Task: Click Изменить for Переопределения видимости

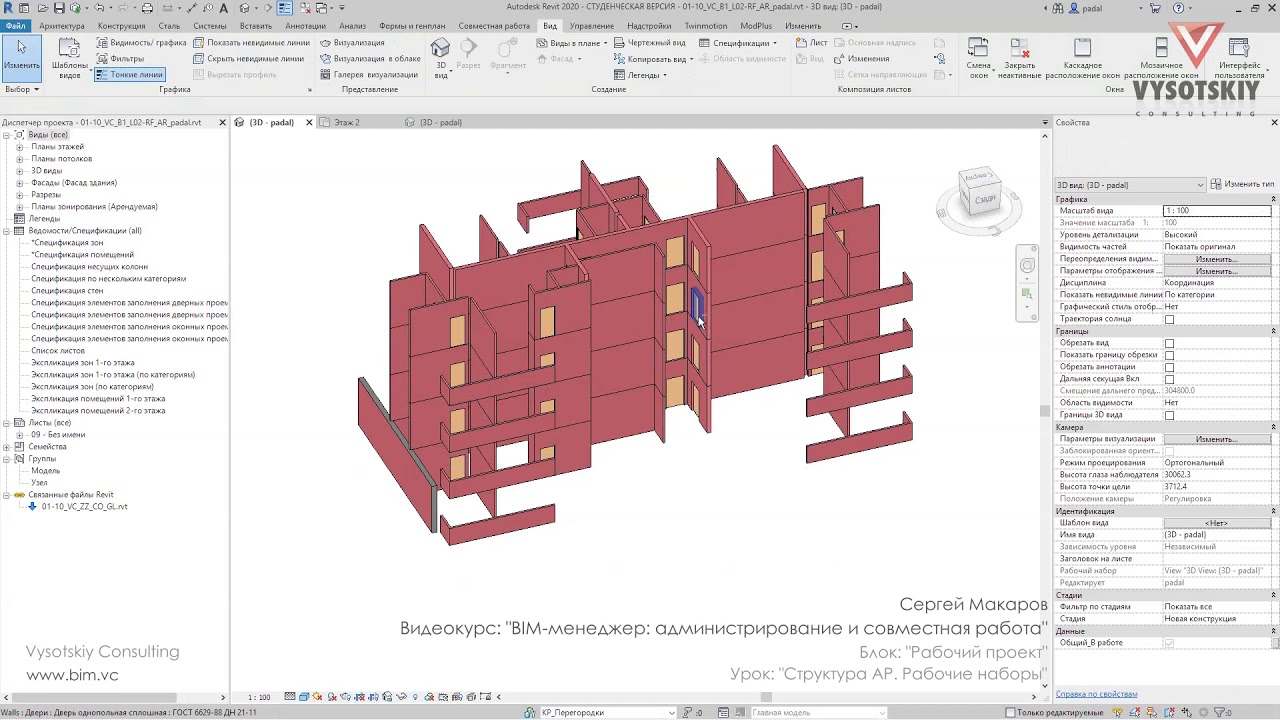Action: (1216, 259)
